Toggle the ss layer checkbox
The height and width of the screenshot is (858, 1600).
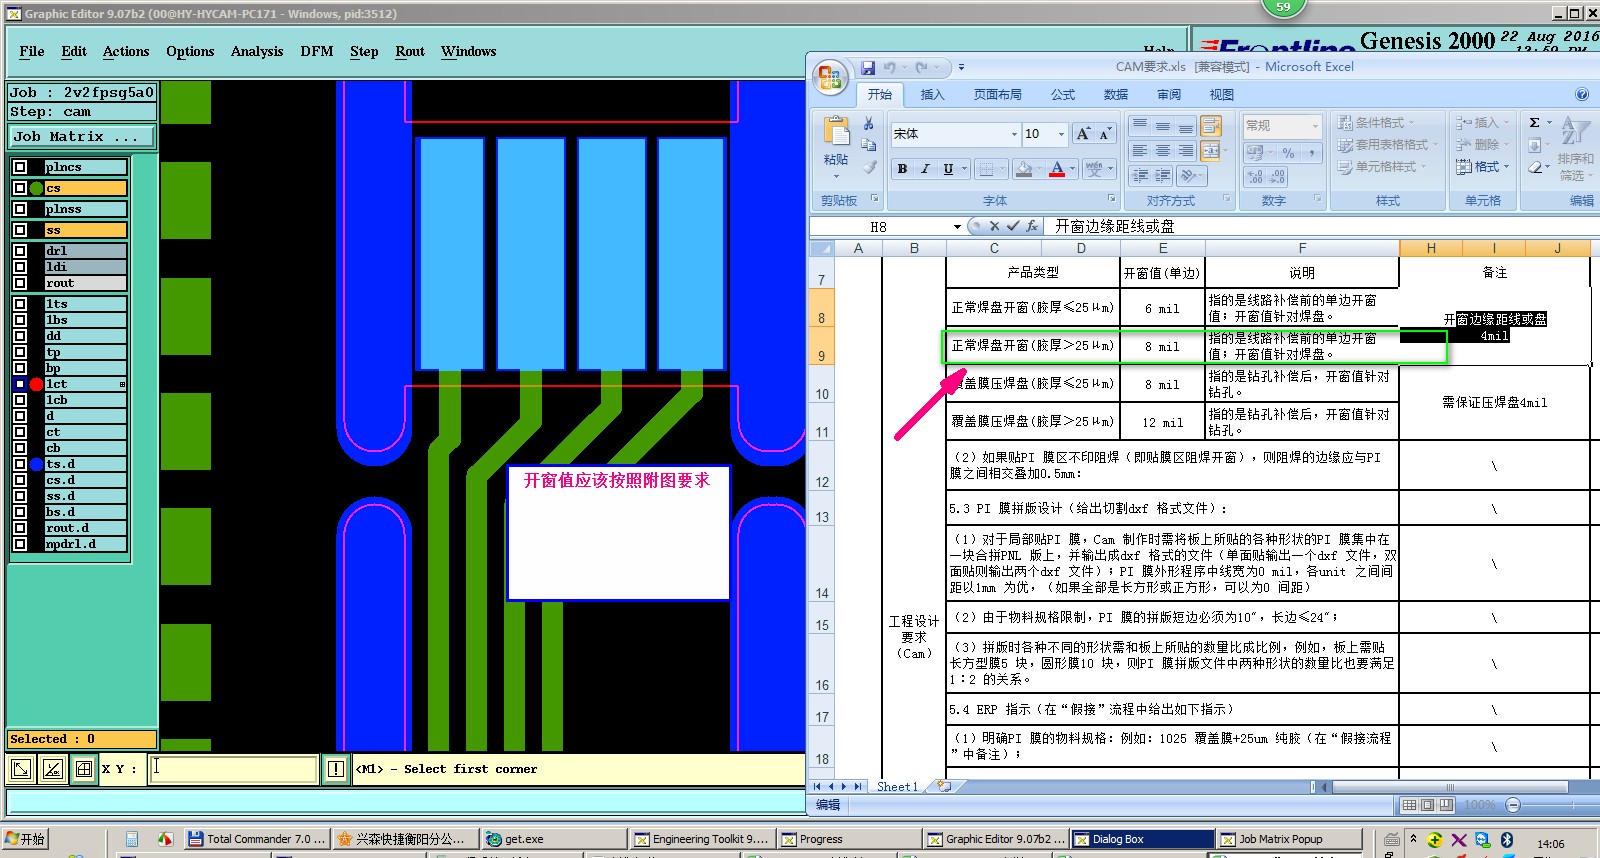point(20,230)
